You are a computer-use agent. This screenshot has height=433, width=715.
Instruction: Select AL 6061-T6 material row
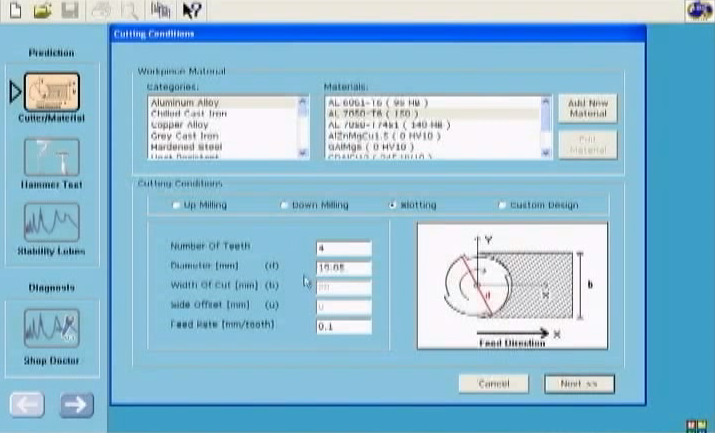click(433, 103)
